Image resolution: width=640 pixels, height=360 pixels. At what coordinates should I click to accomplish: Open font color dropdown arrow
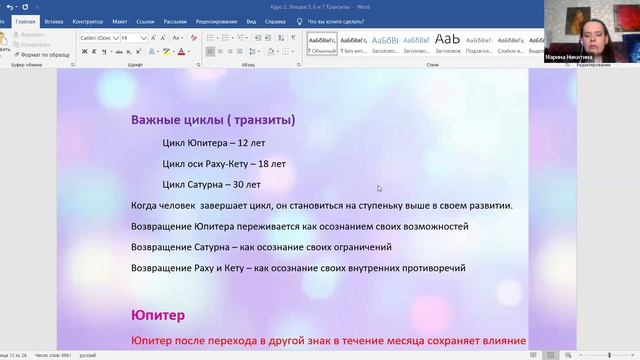coord(189,51)
